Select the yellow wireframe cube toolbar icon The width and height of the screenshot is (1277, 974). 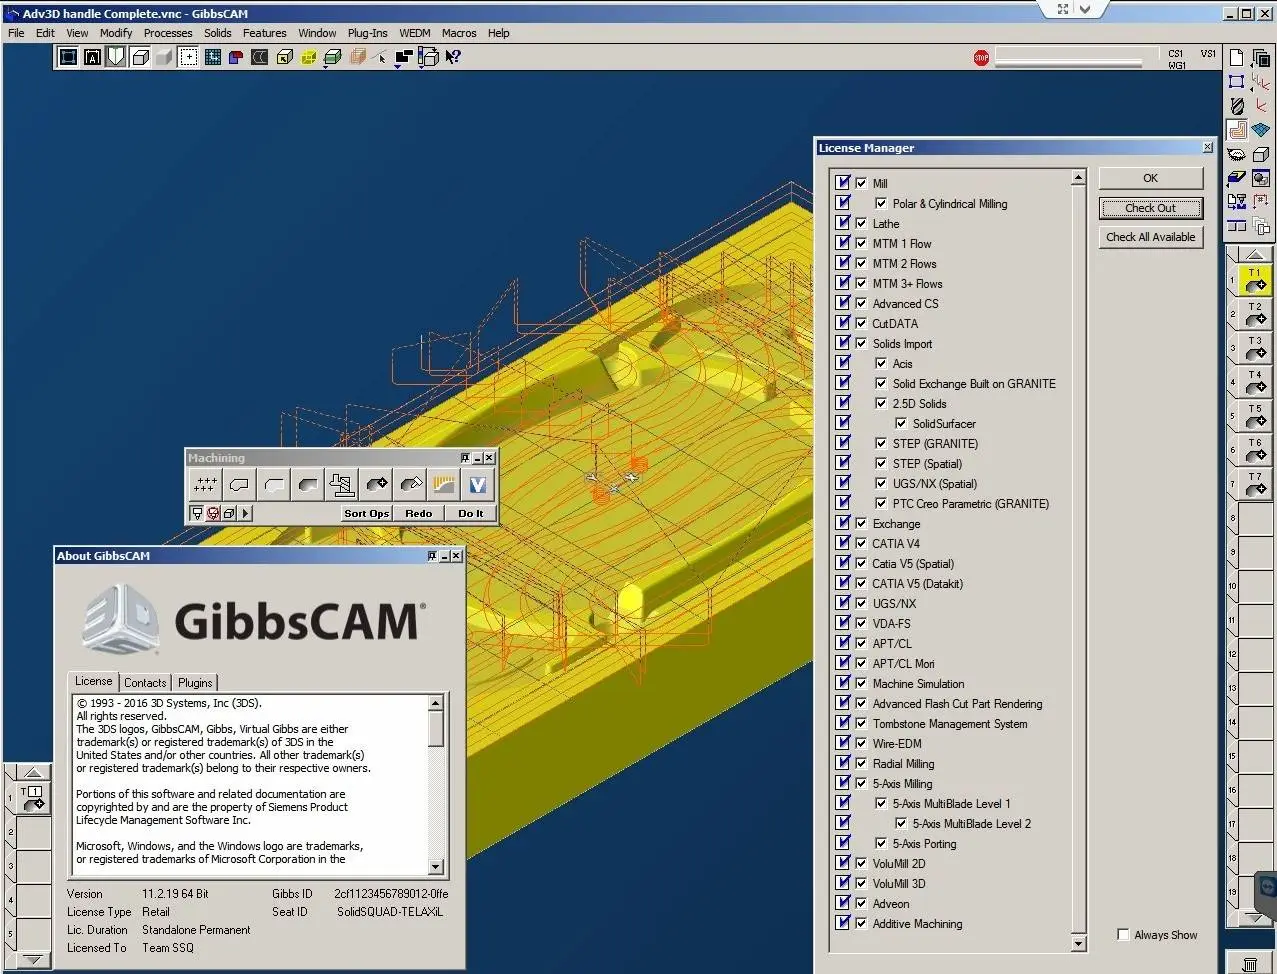click(x=309, y=57)
